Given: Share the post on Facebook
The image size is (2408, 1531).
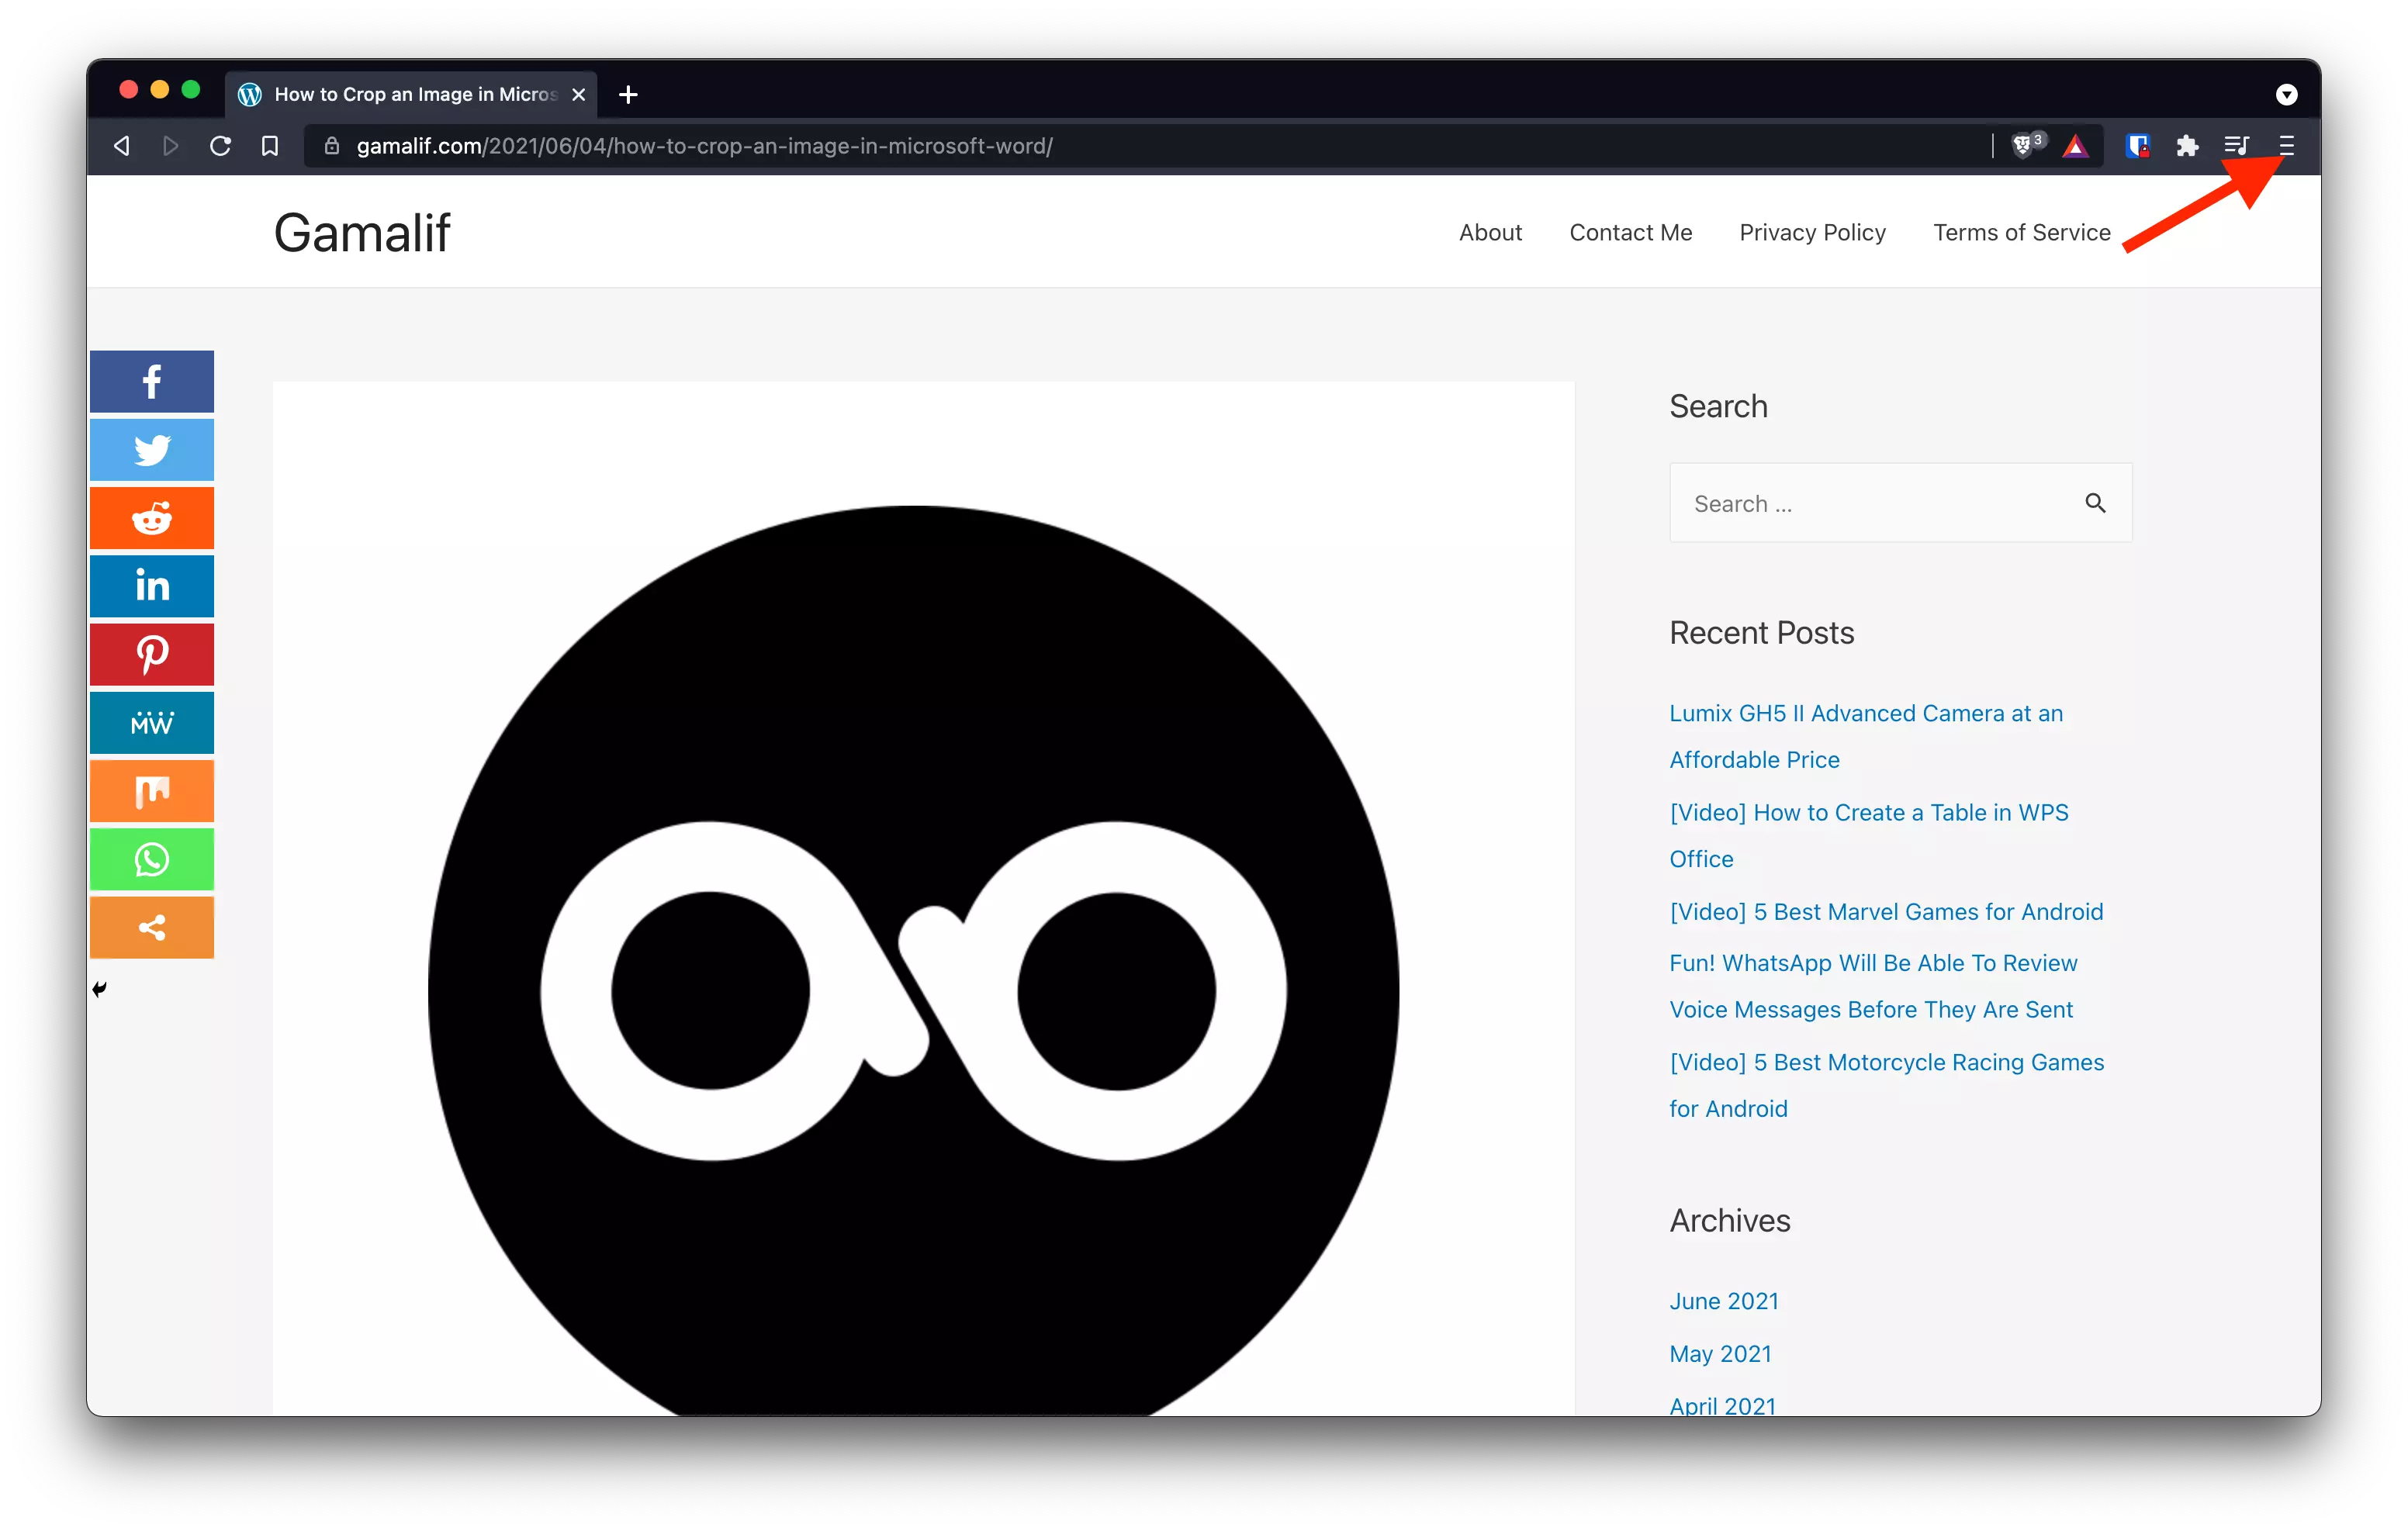Looking at the screenshot, I should click(x=151, y=381).
